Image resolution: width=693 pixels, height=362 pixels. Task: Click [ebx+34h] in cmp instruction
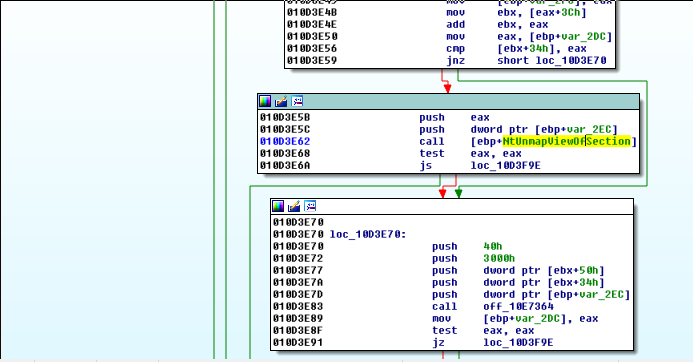[x=526, y=49]
